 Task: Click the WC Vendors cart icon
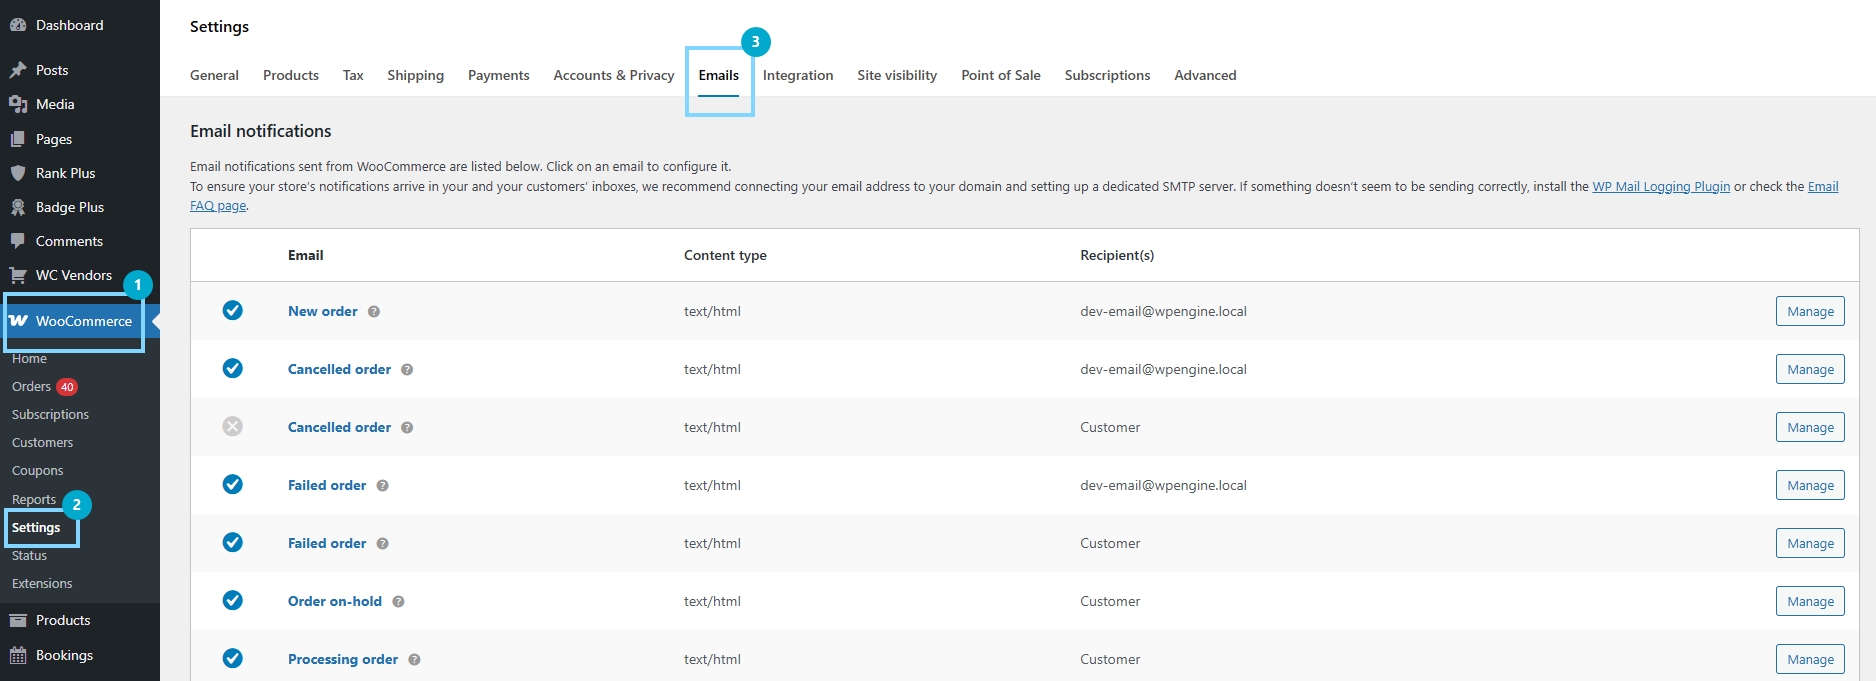[x=18, y=275]
